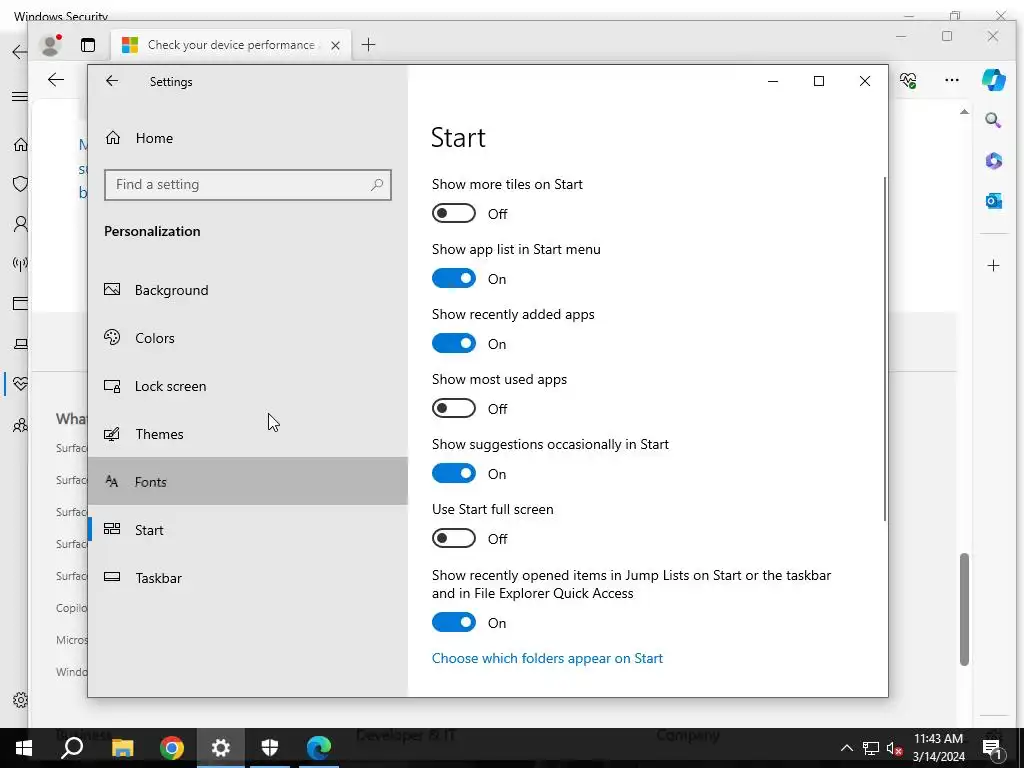Open Edge Settings and more ellipsis
Screen dimensions: 1024x768
pos(952,80)
